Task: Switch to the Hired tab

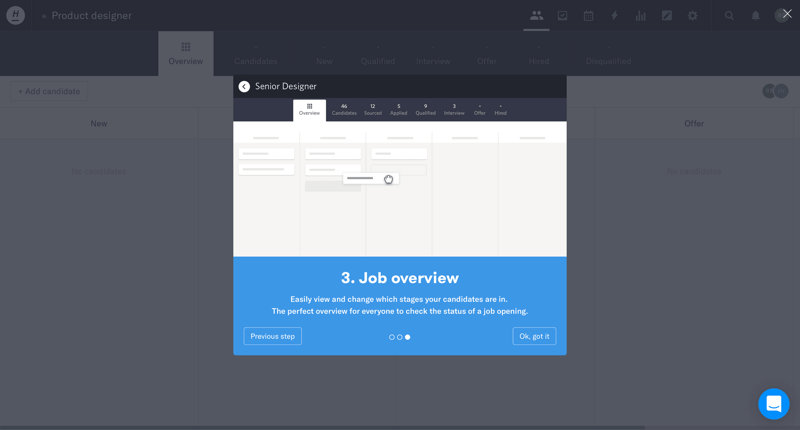Action: coord(539,54)
